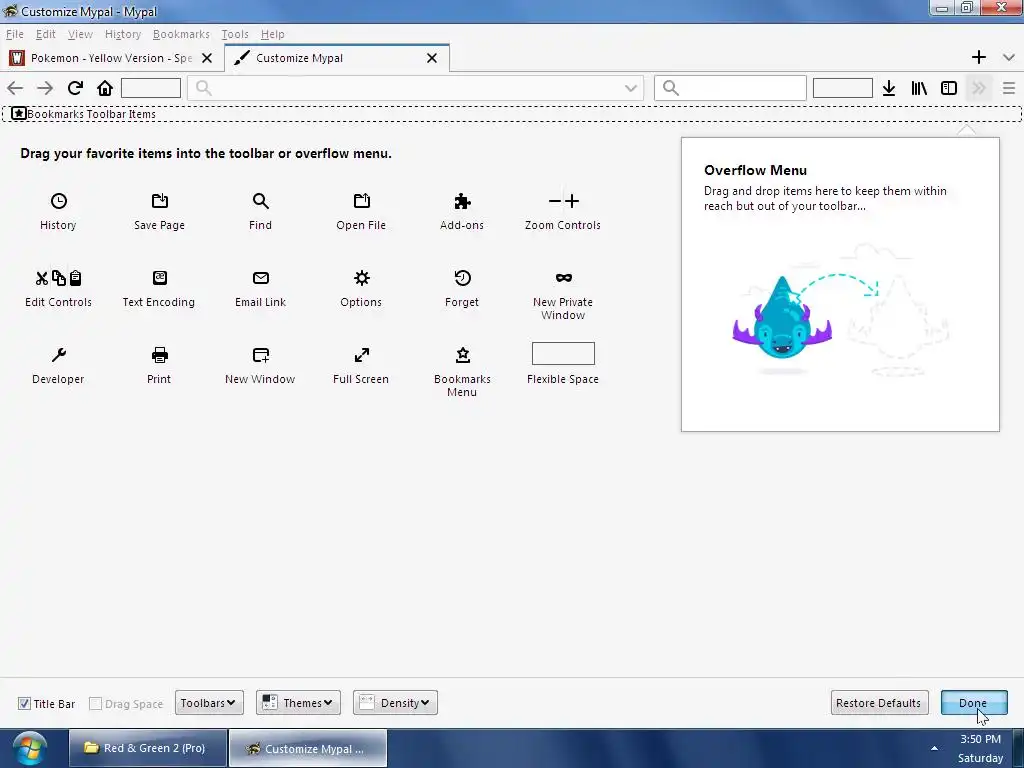Viewport: 1024px width, 768px height.
Task: Click the Bookmarks Toolbar Items star icon
Action: (19, 114)
